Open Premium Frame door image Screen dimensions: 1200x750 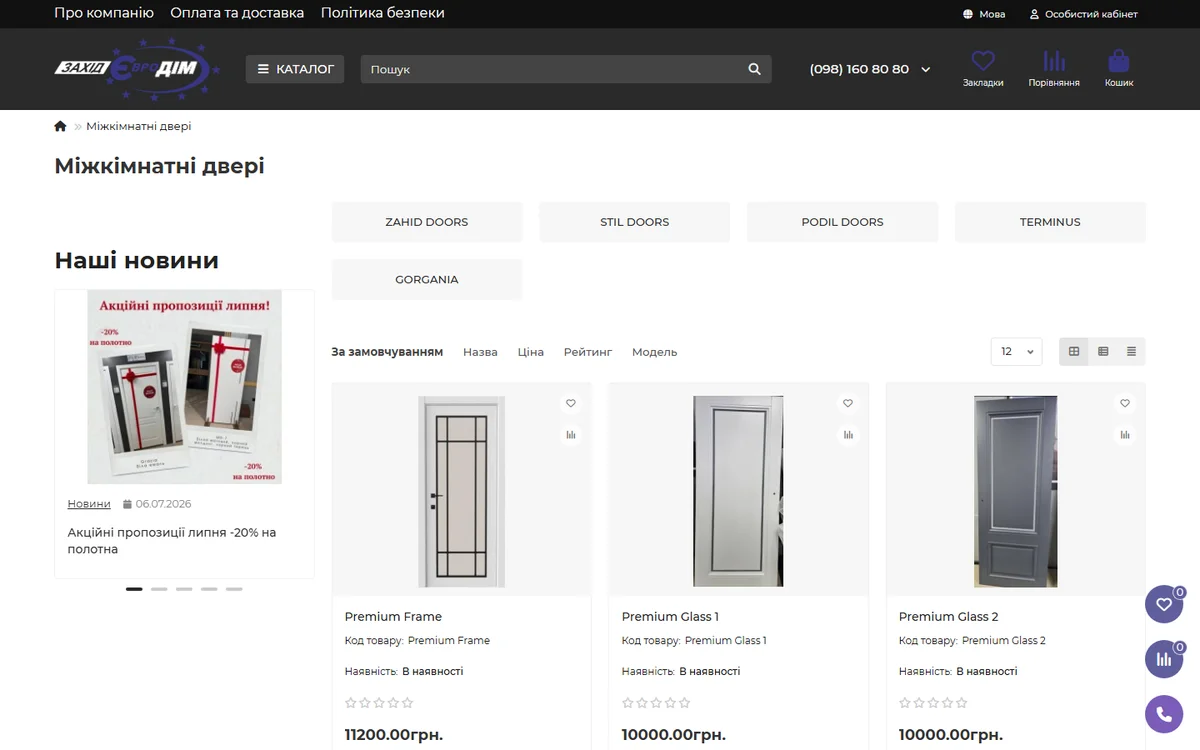461,491
